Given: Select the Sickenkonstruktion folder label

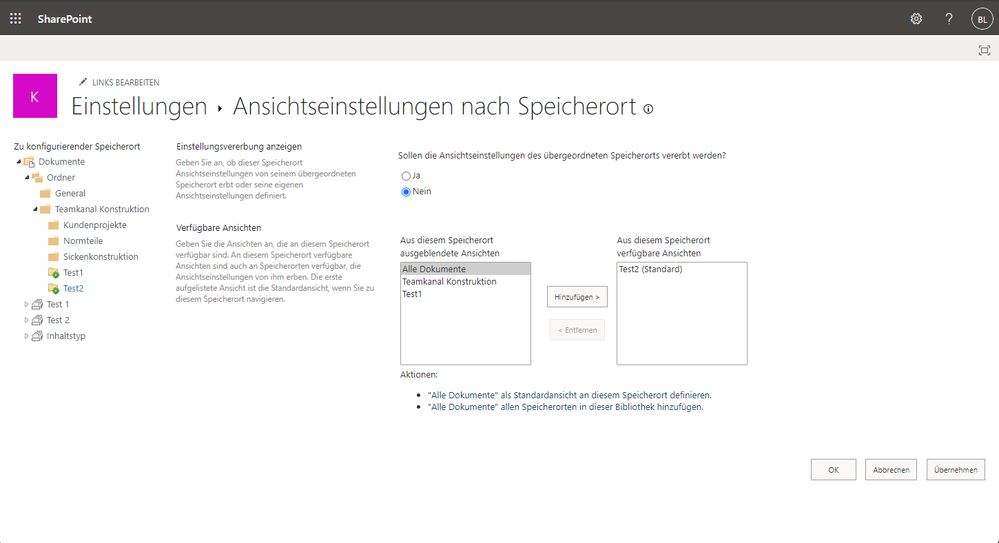Looking at the screenshot, I should click(x=101, y=257).
